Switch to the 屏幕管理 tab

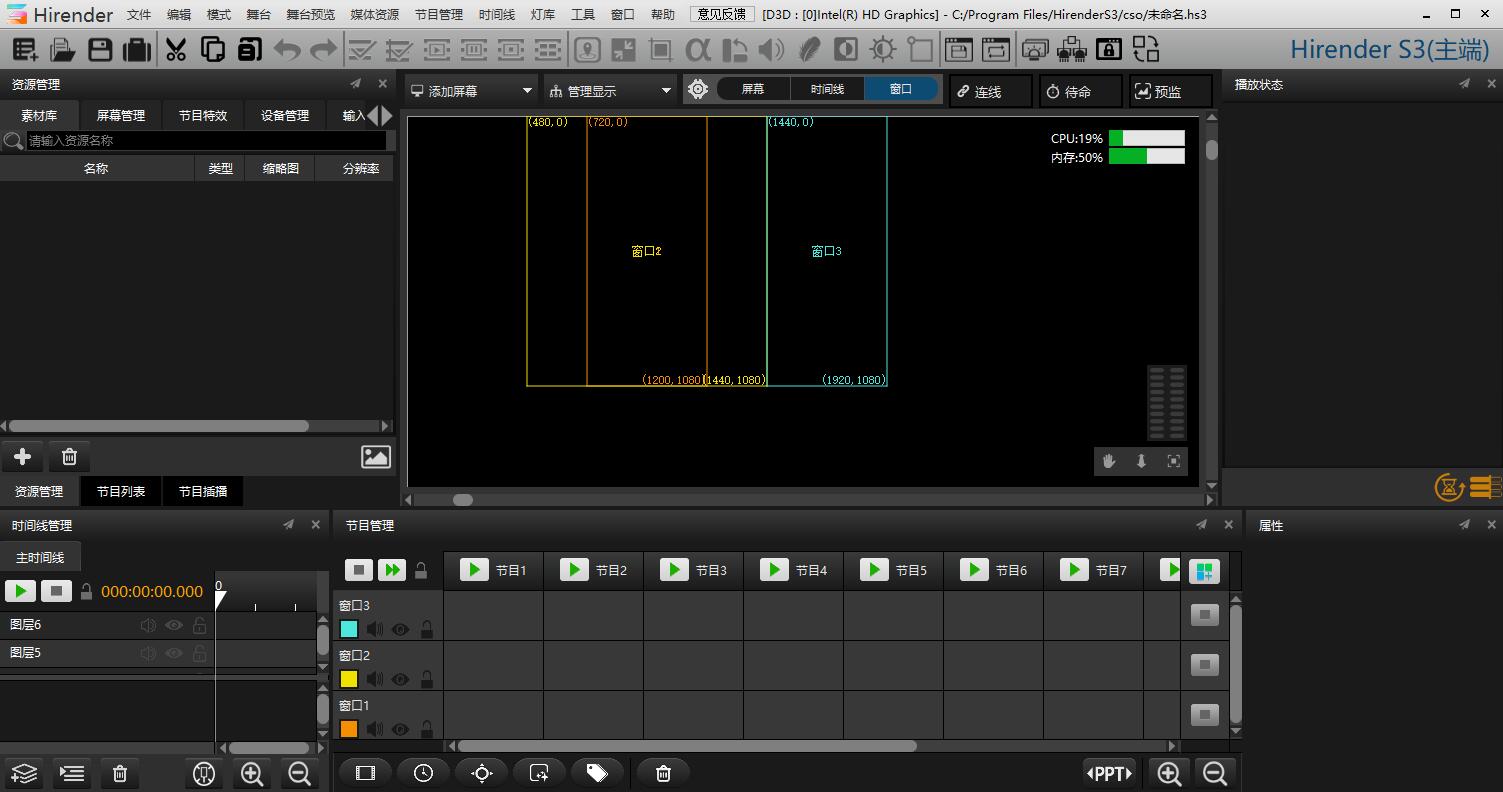(121, 116)
